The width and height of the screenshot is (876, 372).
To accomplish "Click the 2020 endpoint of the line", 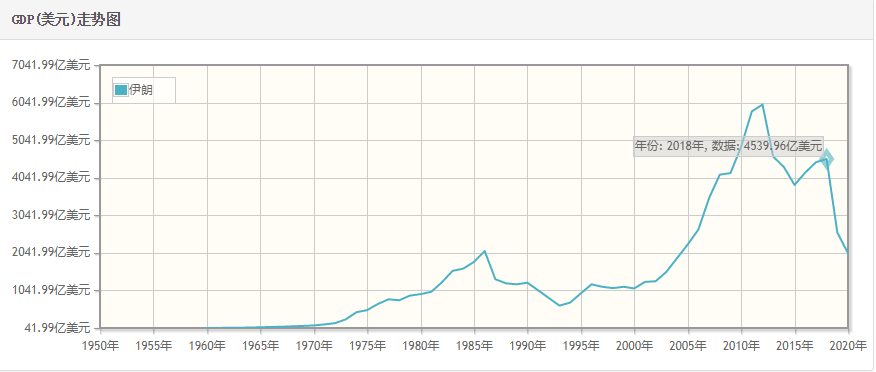I will tap(848, 252).
